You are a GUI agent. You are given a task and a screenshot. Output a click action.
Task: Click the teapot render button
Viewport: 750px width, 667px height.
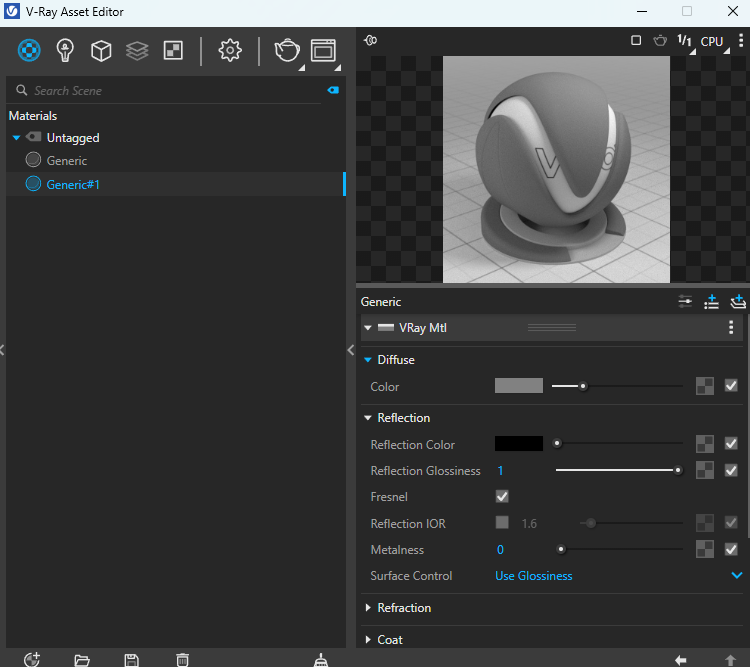click(286, 50)
